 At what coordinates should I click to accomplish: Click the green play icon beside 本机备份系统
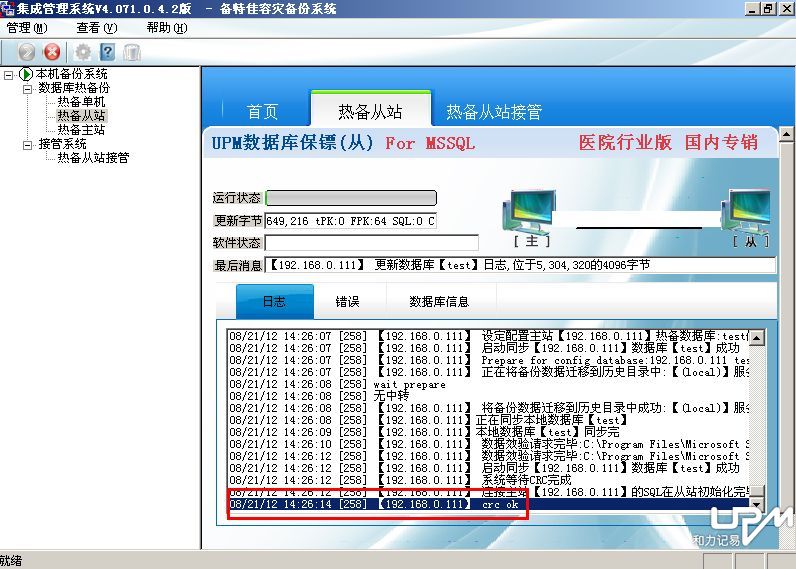tap(26, 75)
